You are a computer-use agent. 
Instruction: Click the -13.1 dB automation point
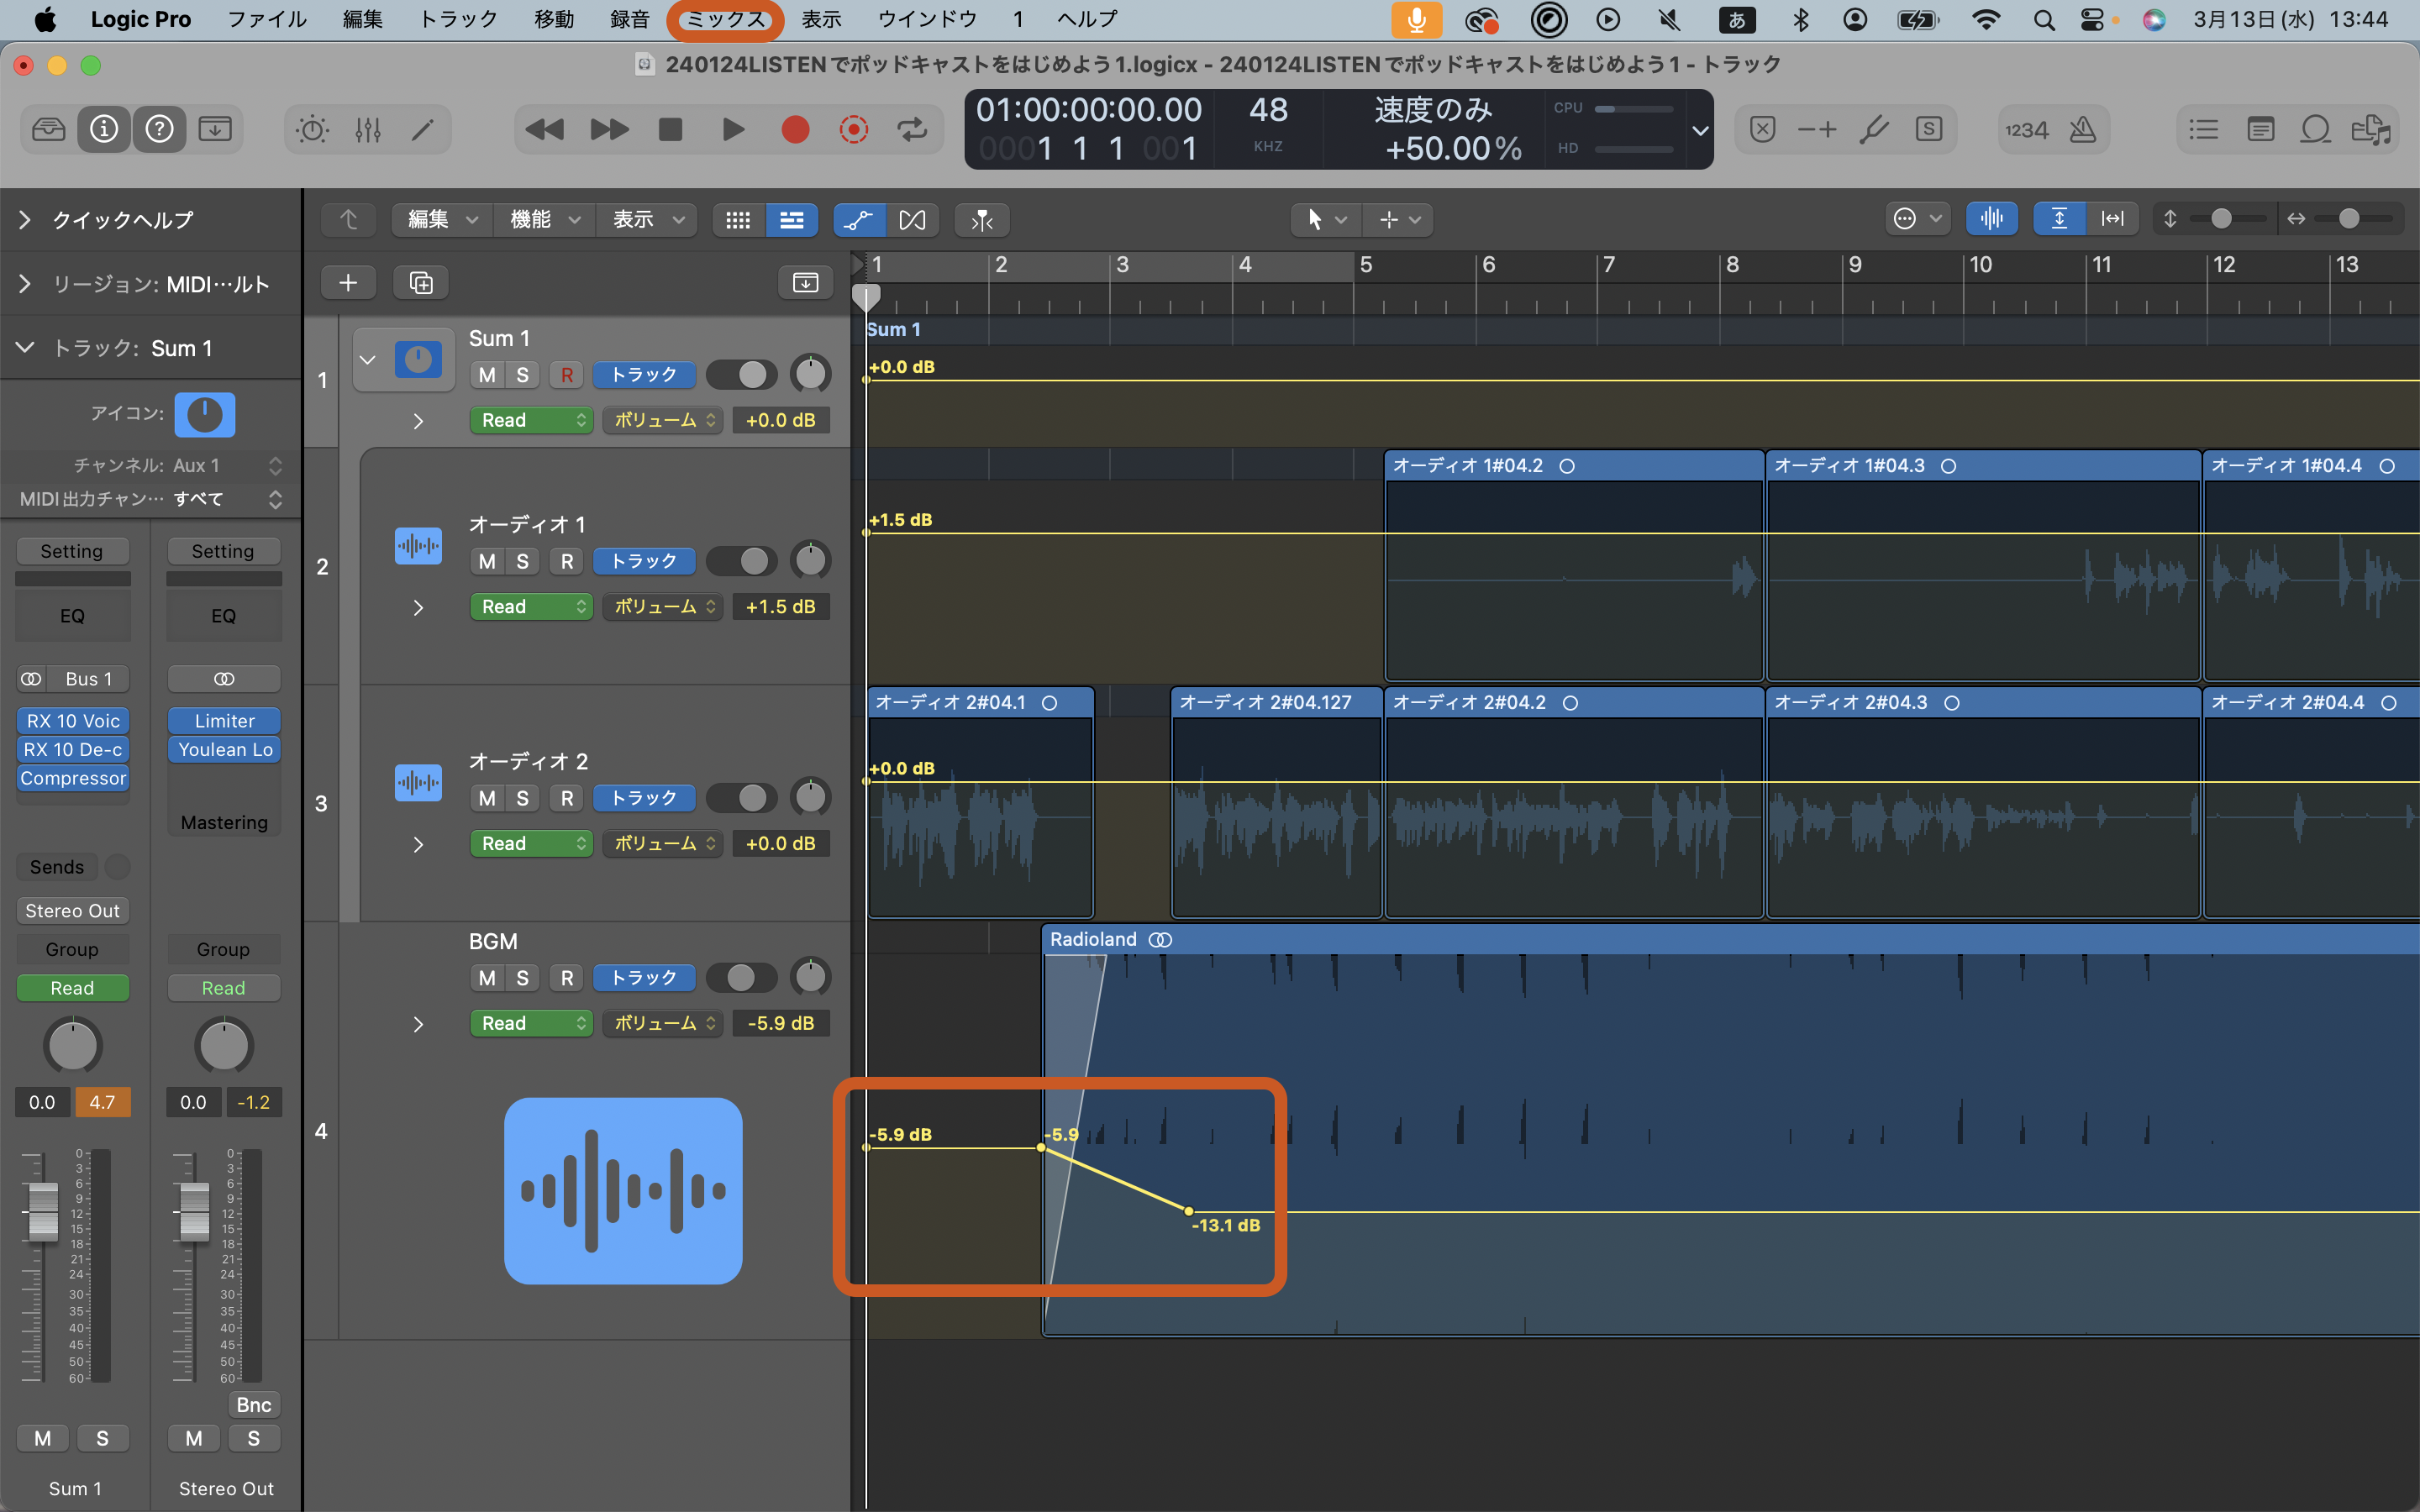click(1188, 1211)
